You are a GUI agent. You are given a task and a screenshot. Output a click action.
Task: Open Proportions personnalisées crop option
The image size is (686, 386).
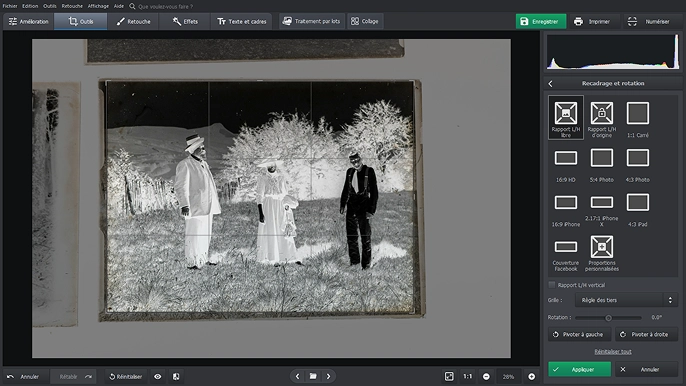(602, 255)
